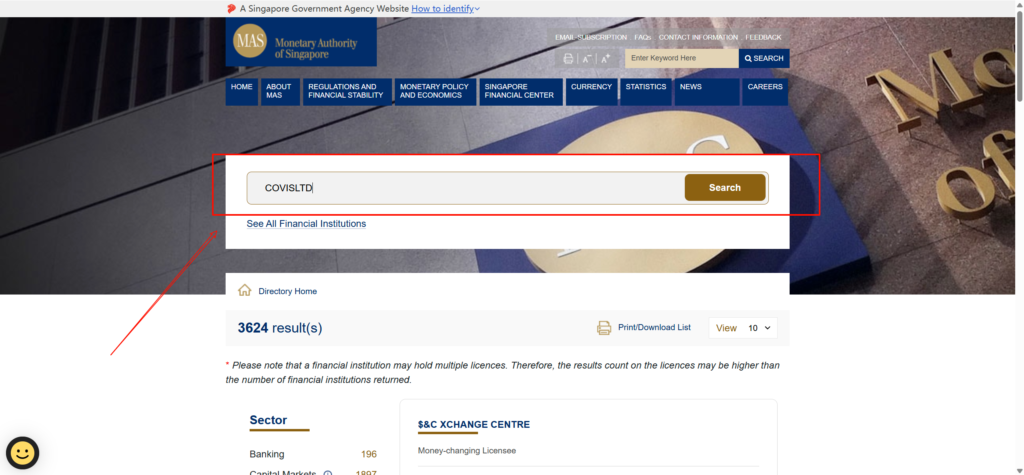Viewport: 1024px width, 475px height.
Task: Open the Monetary Policy and Economics menu
Action: click(435, 91)
